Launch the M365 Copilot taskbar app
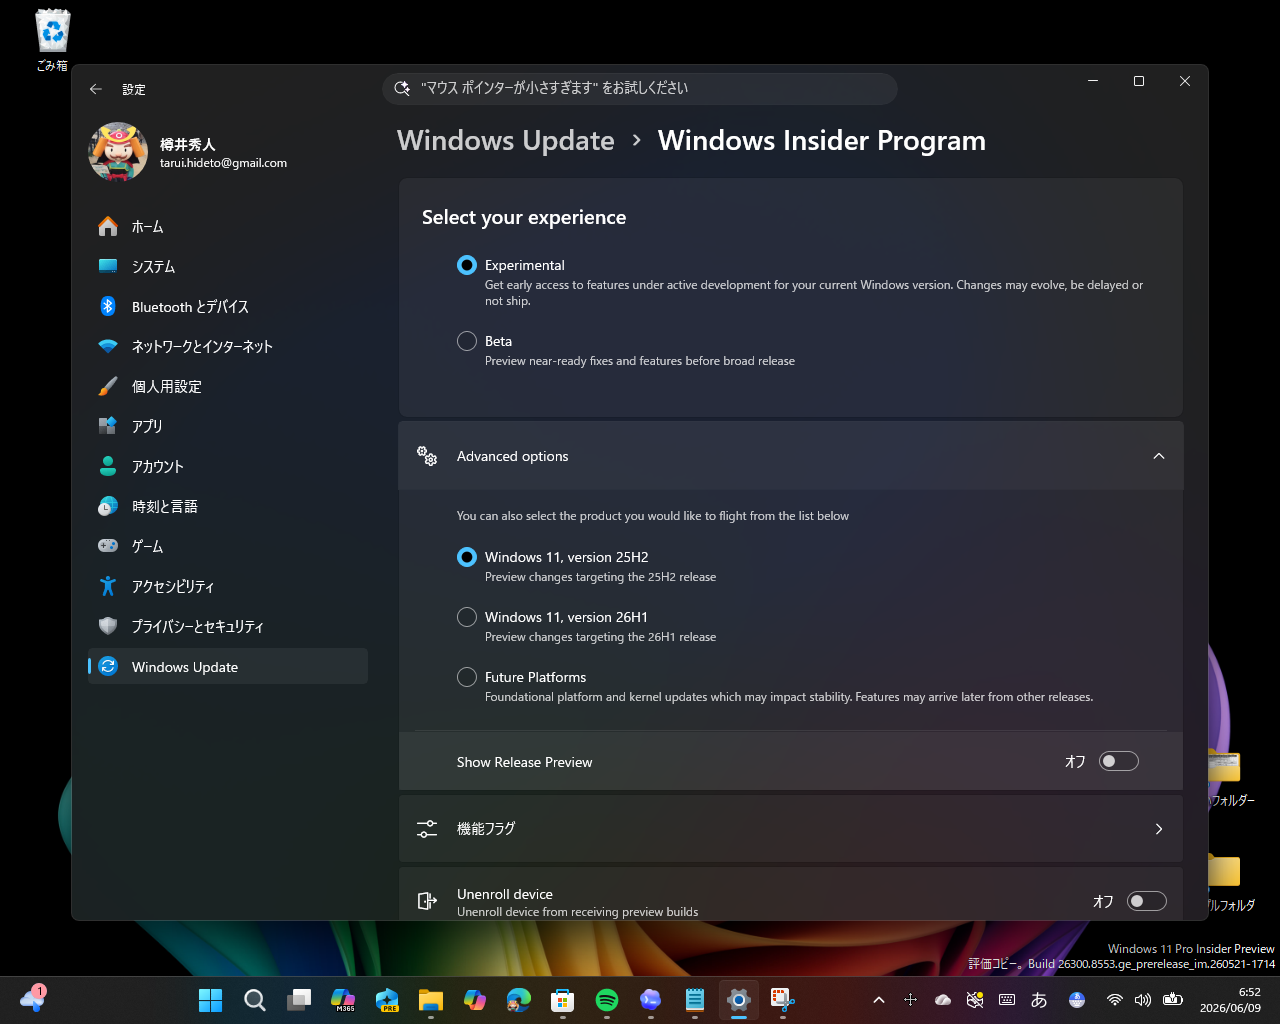This screenshot has width=1280, height=1024. [x=343, y=1000]
